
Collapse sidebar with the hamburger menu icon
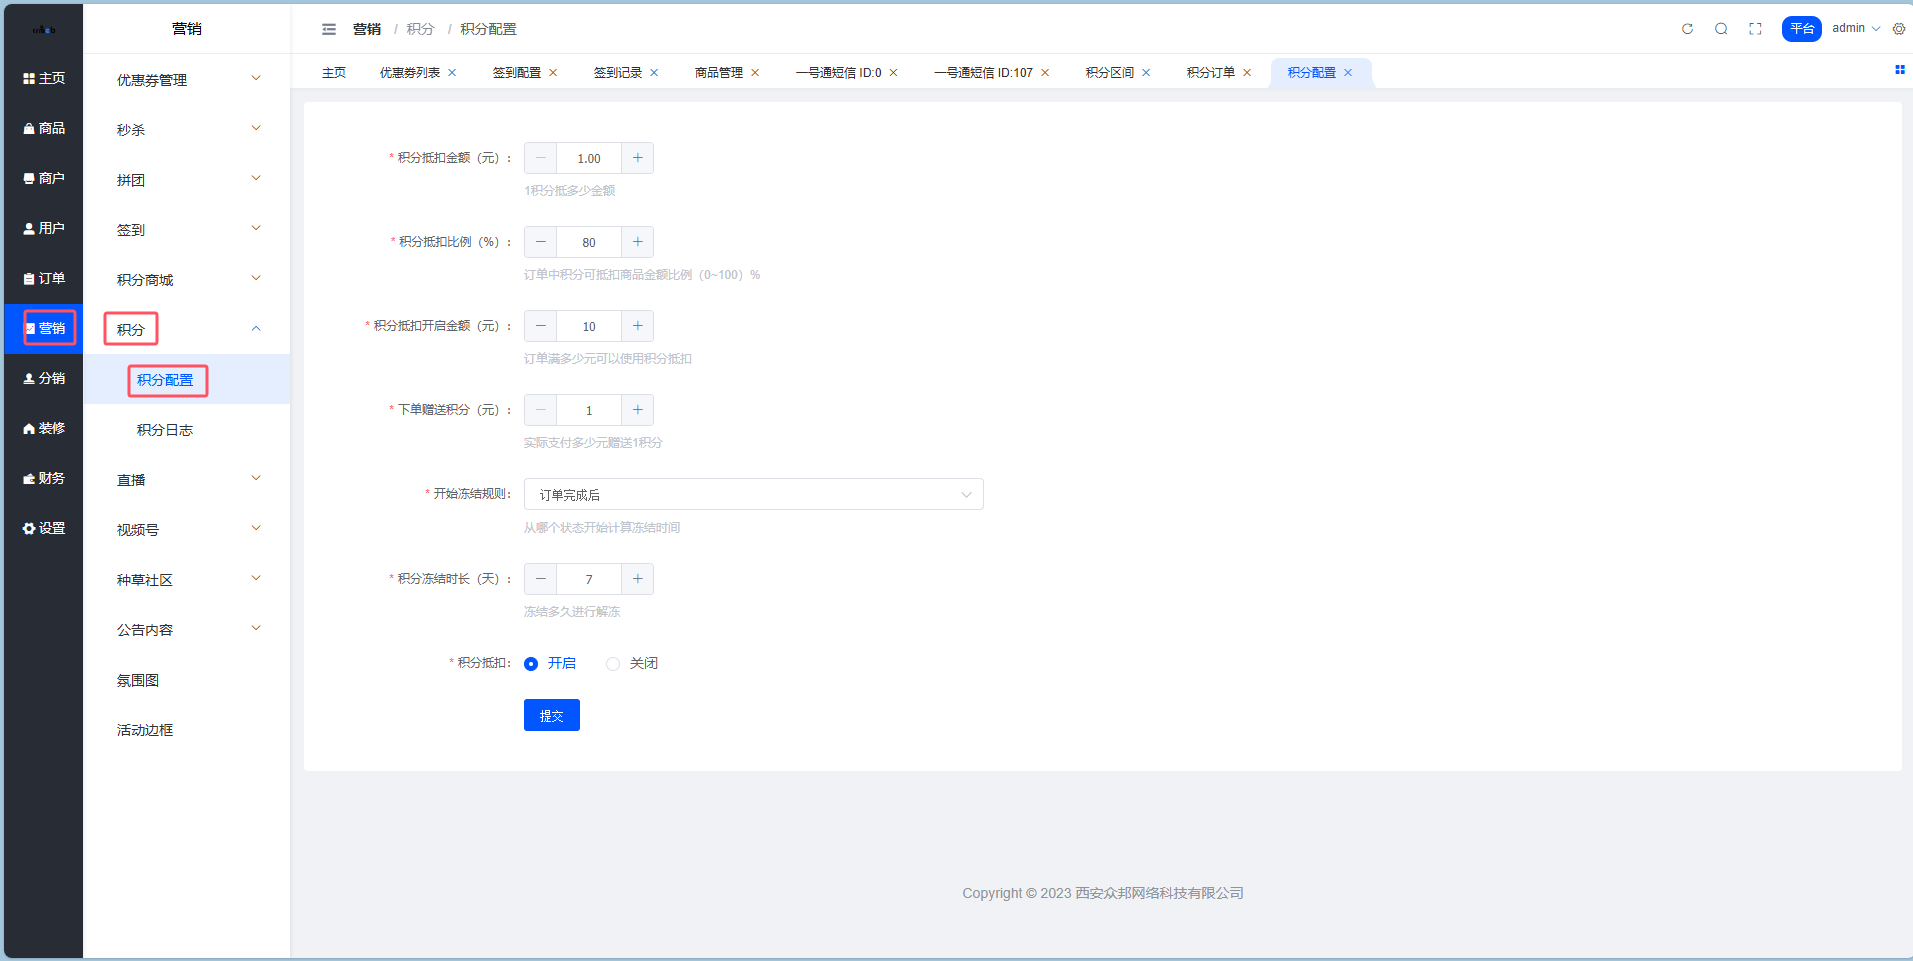(329, 29)
